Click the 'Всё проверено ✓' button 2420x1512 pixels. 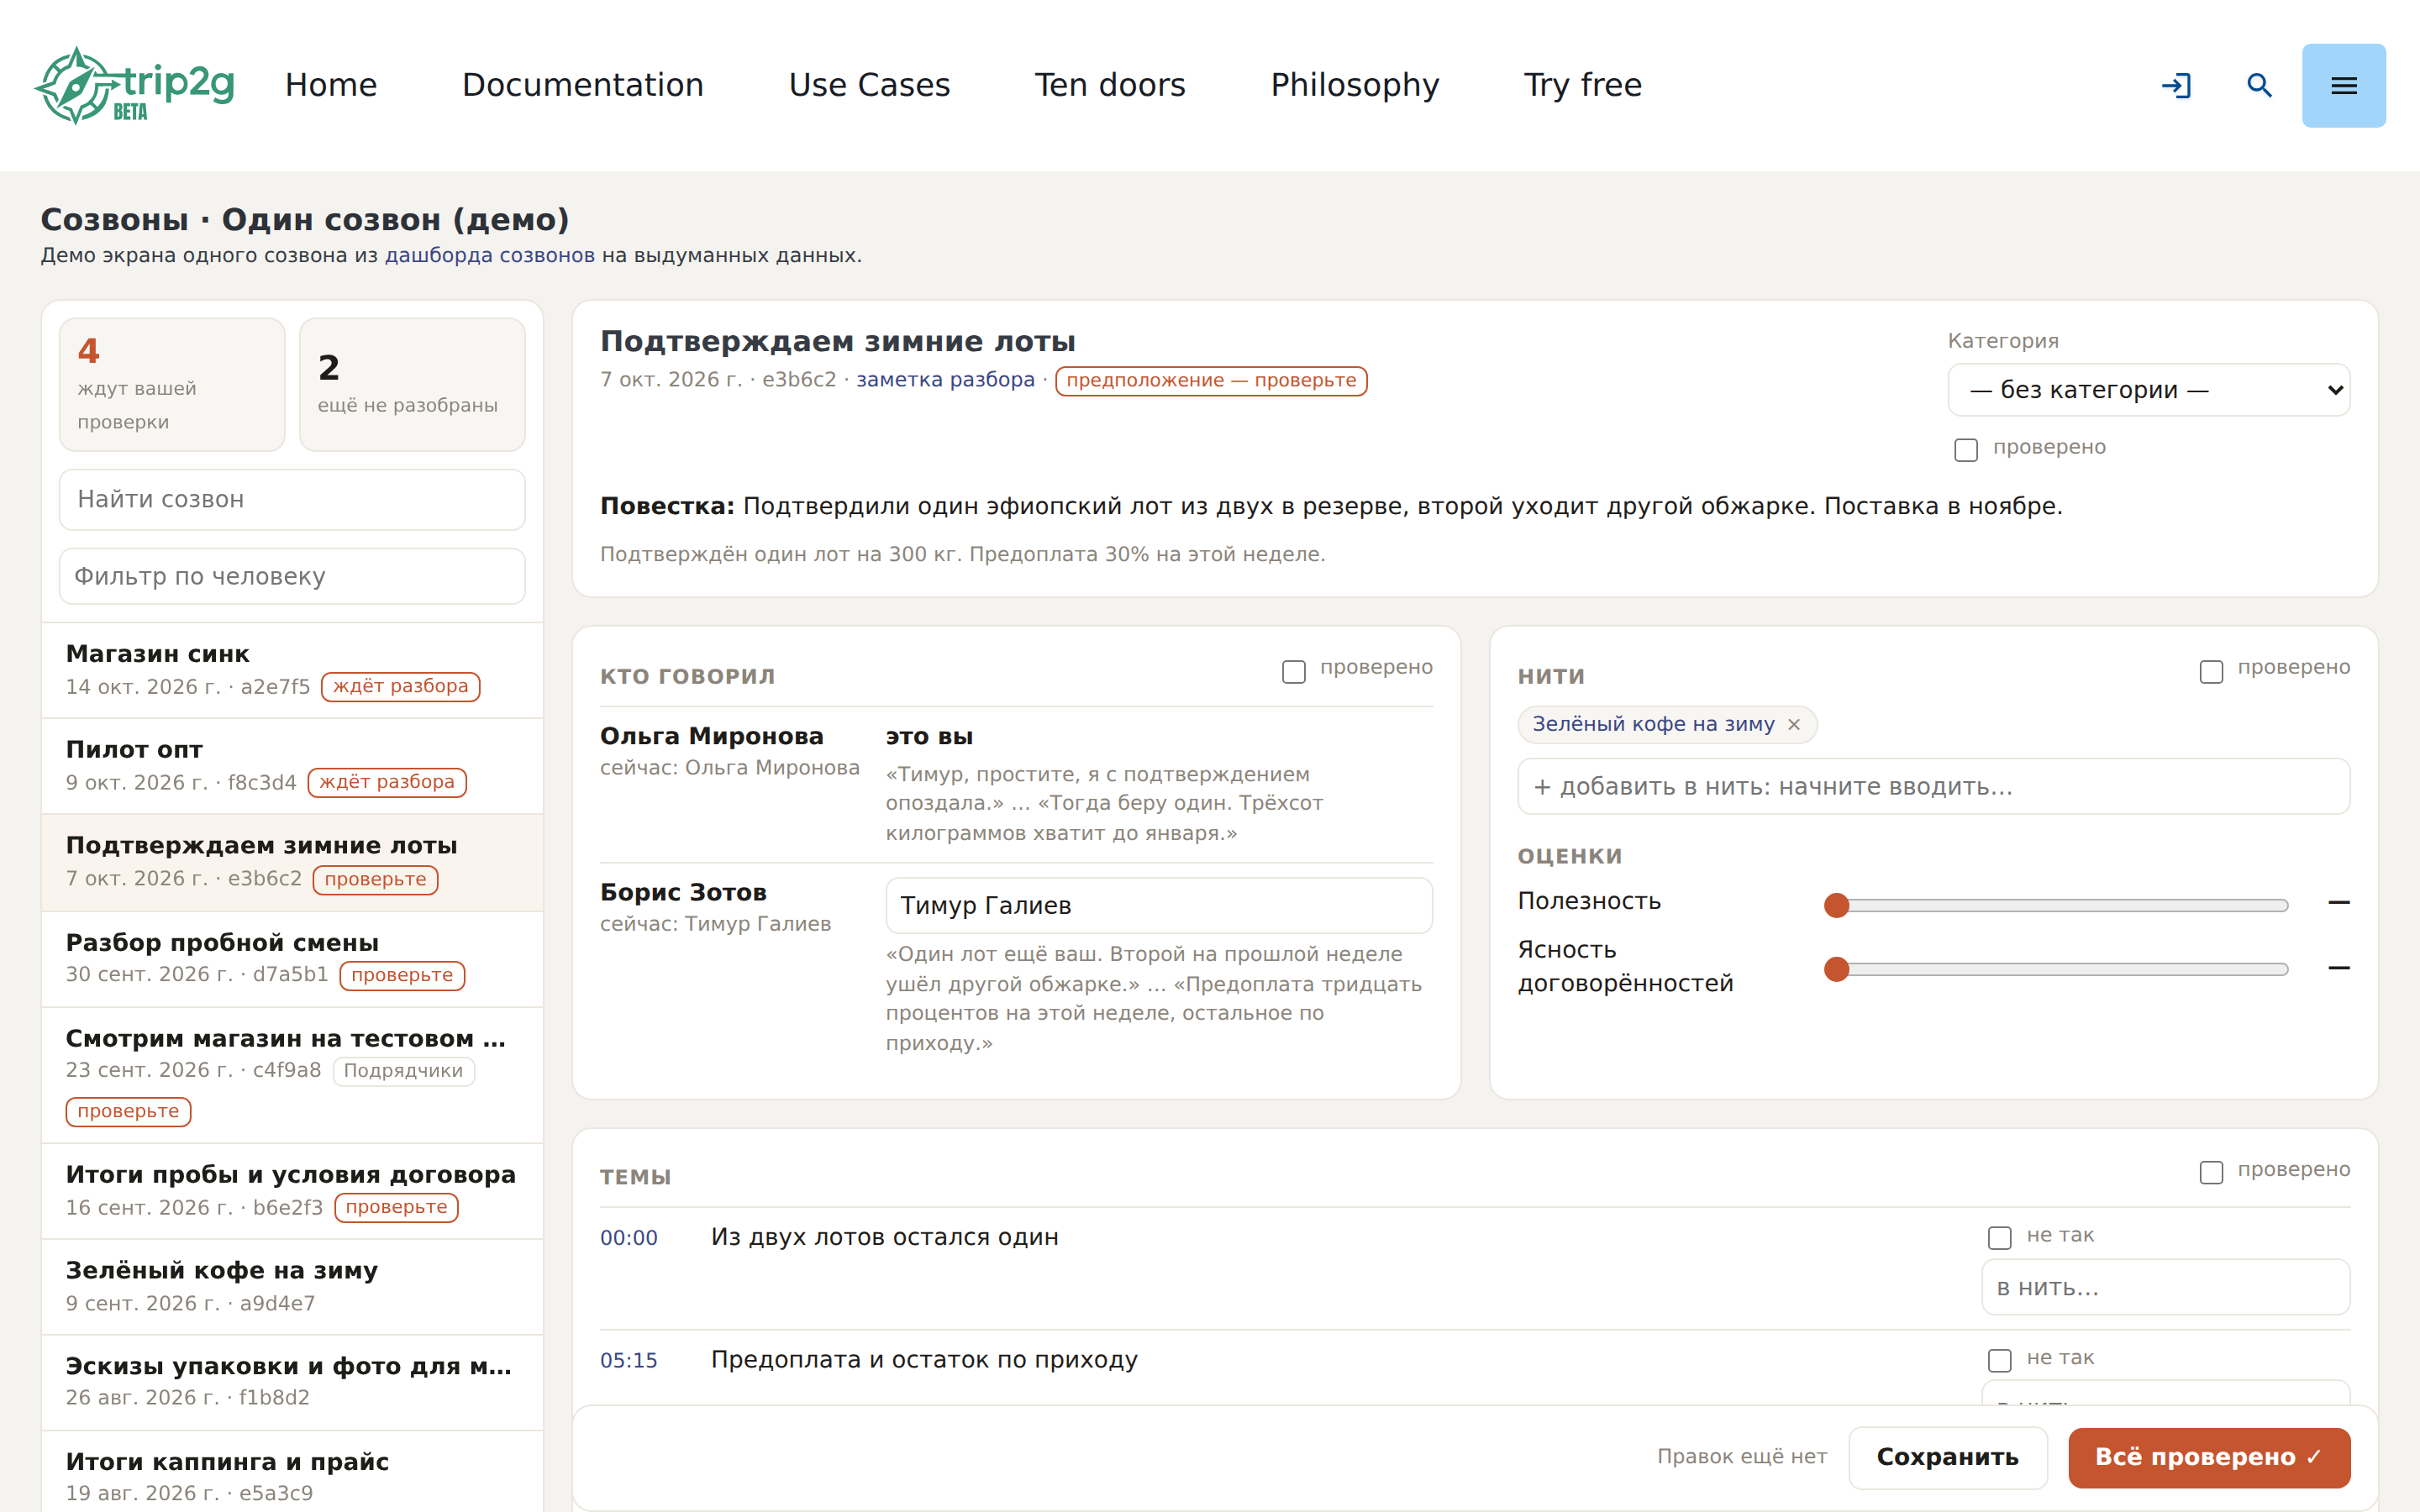2209,1457
